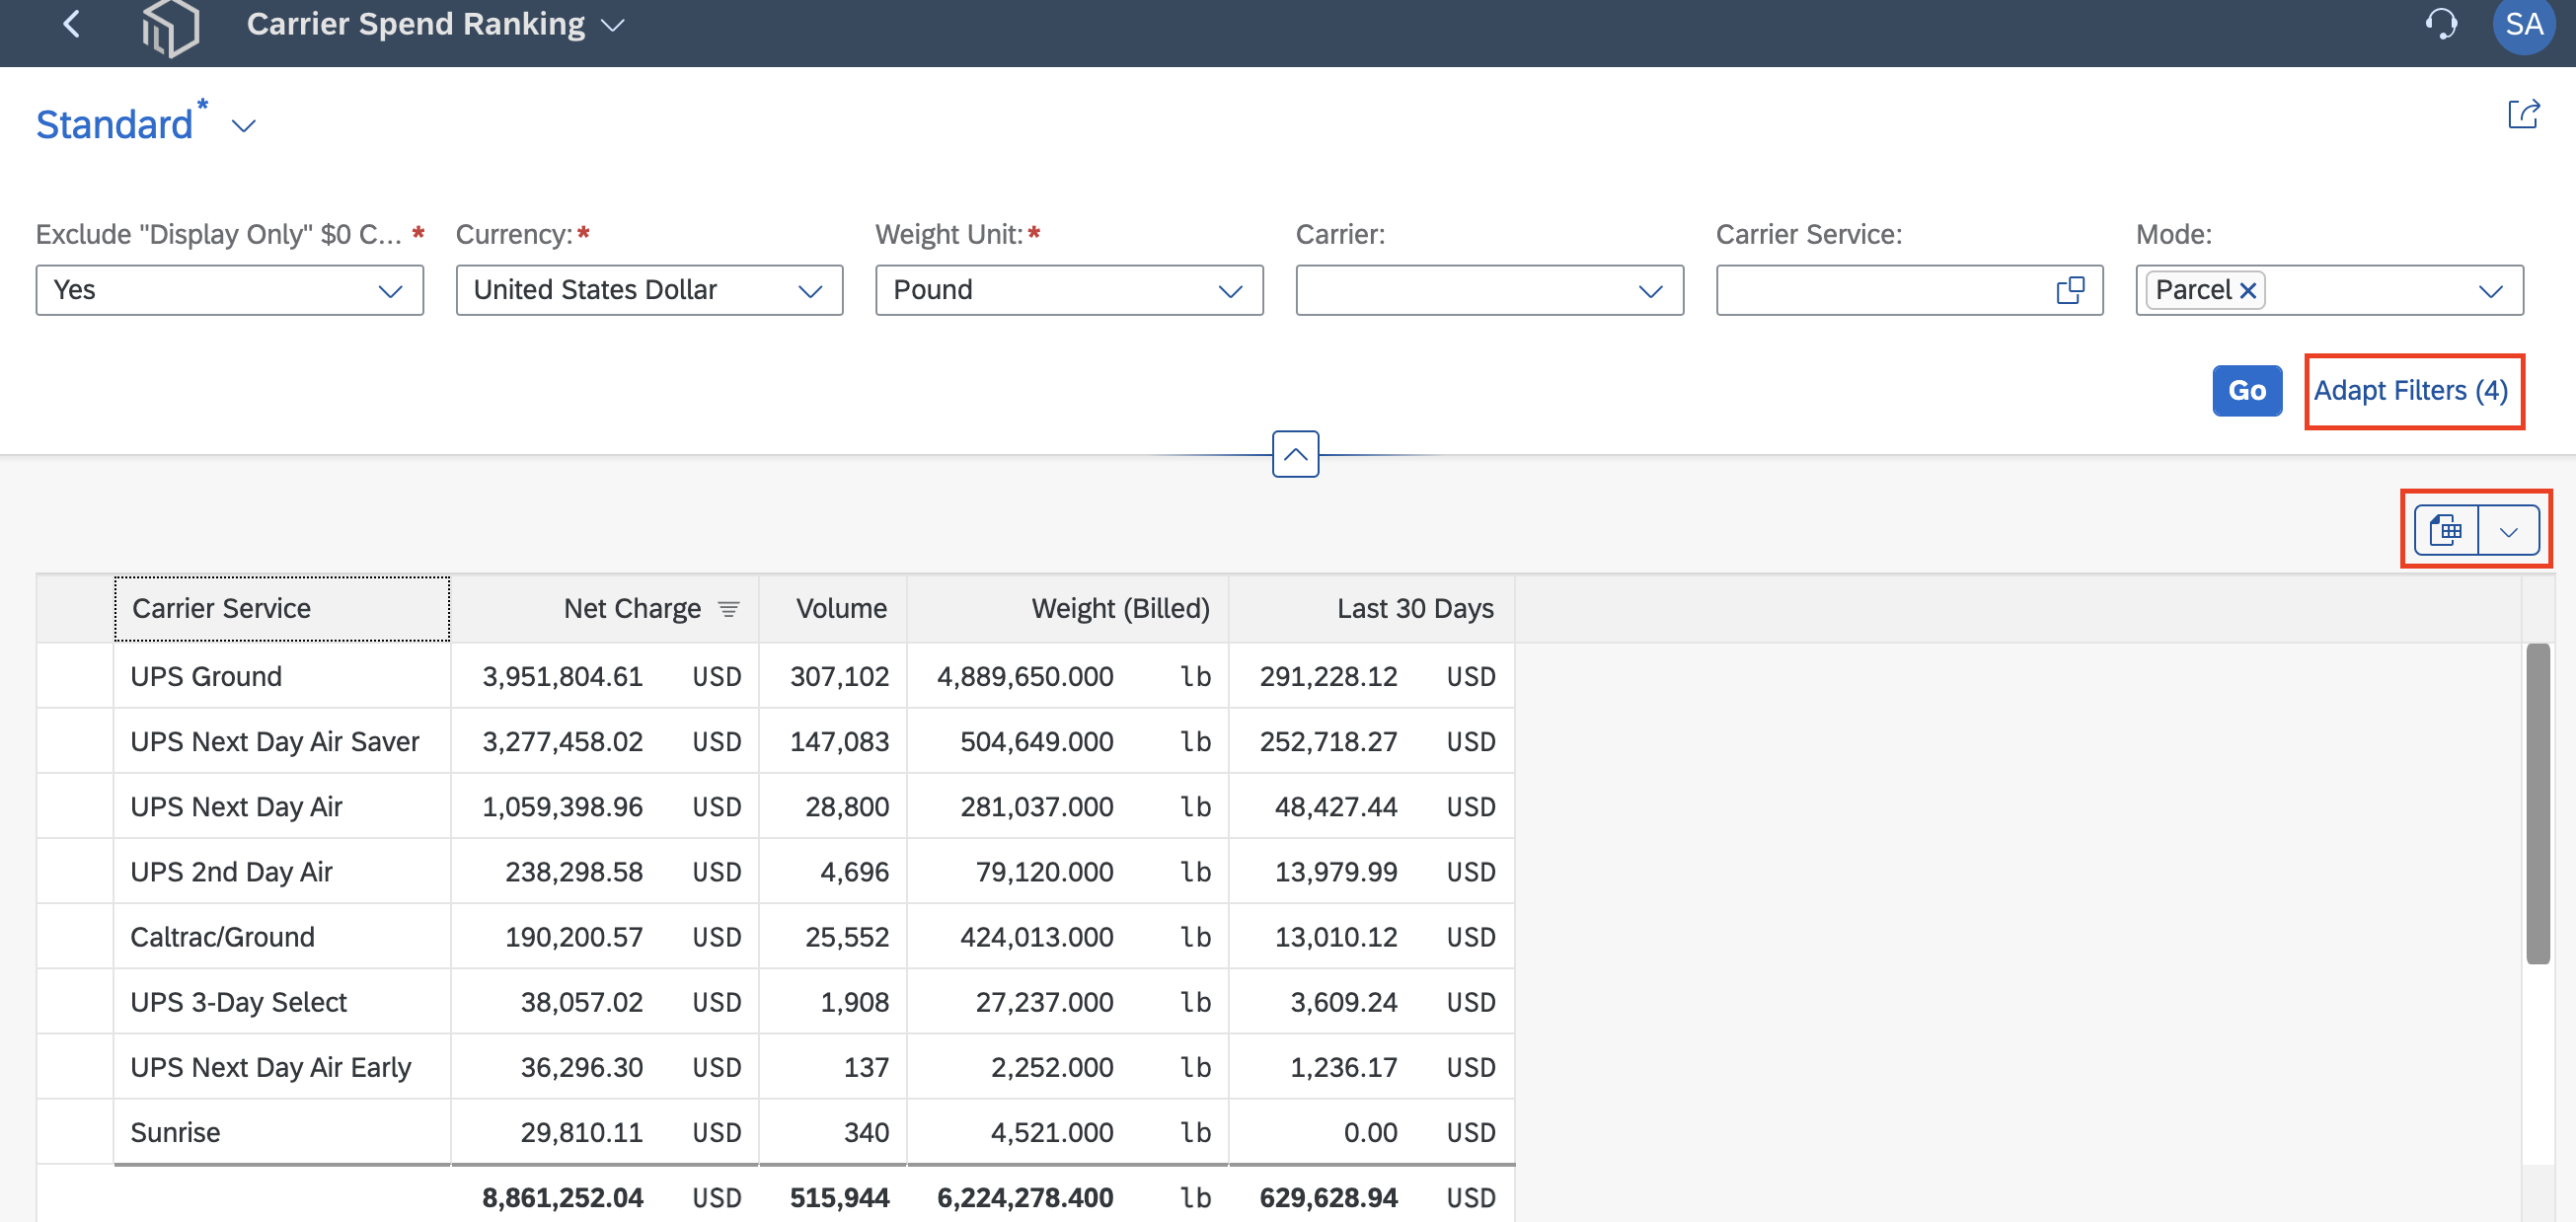This screenshot has width=2576, height=1222.
Task: Open the Carrier filter dropdown
Action: 1489,290
